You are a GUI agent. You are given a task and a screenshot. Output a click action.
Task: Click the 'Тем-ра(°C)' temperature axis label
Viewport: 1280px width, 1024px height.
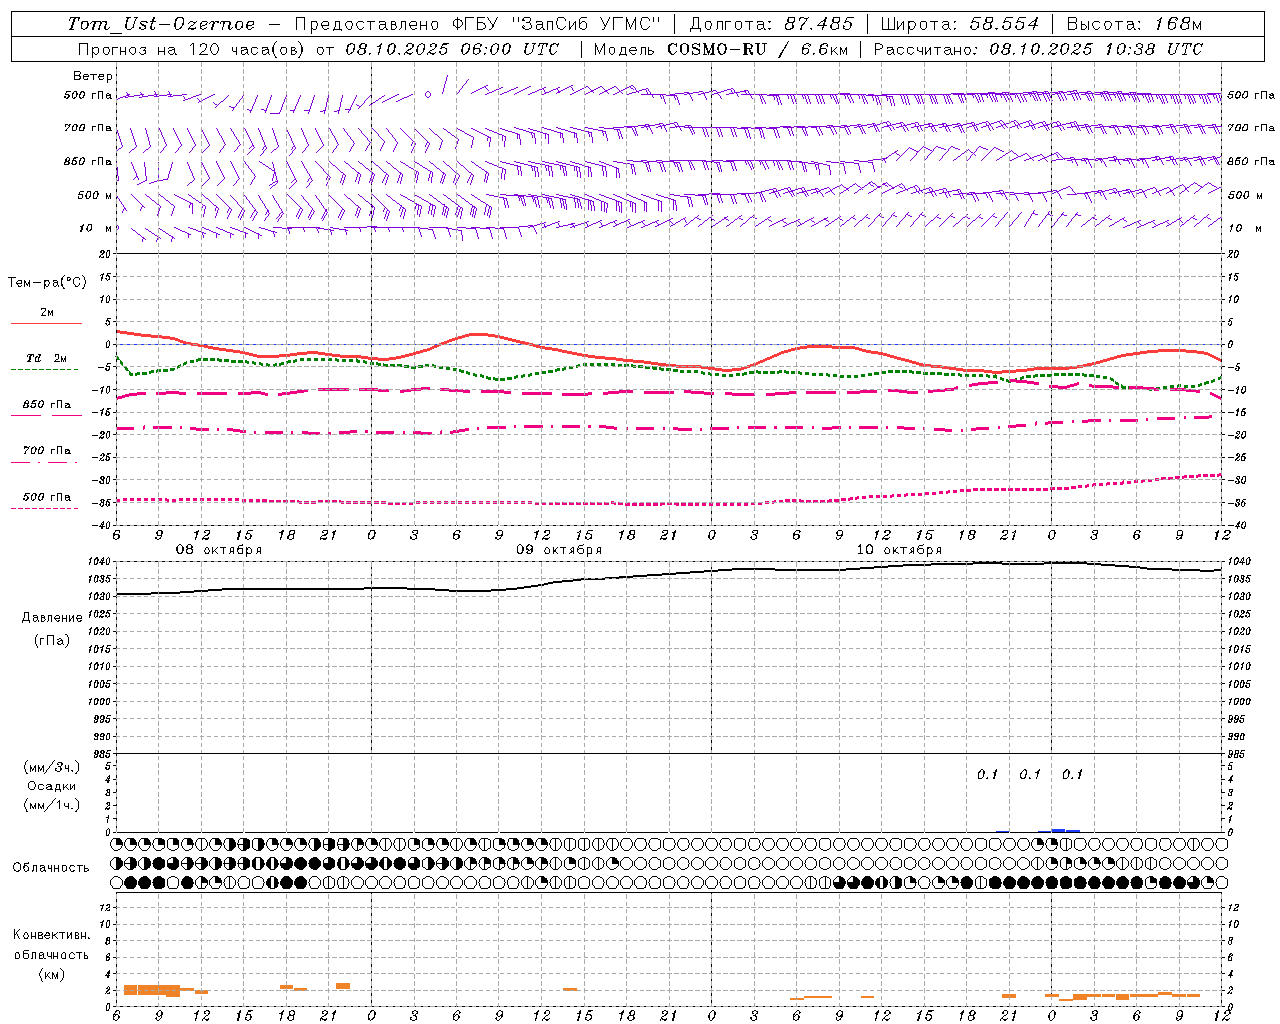48,283
